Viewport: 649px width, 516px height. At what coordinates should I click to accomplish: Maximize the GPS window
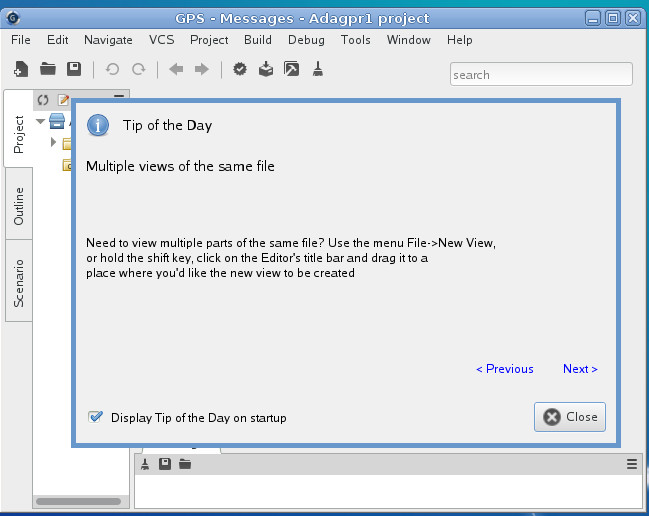[x=613, y=18]
